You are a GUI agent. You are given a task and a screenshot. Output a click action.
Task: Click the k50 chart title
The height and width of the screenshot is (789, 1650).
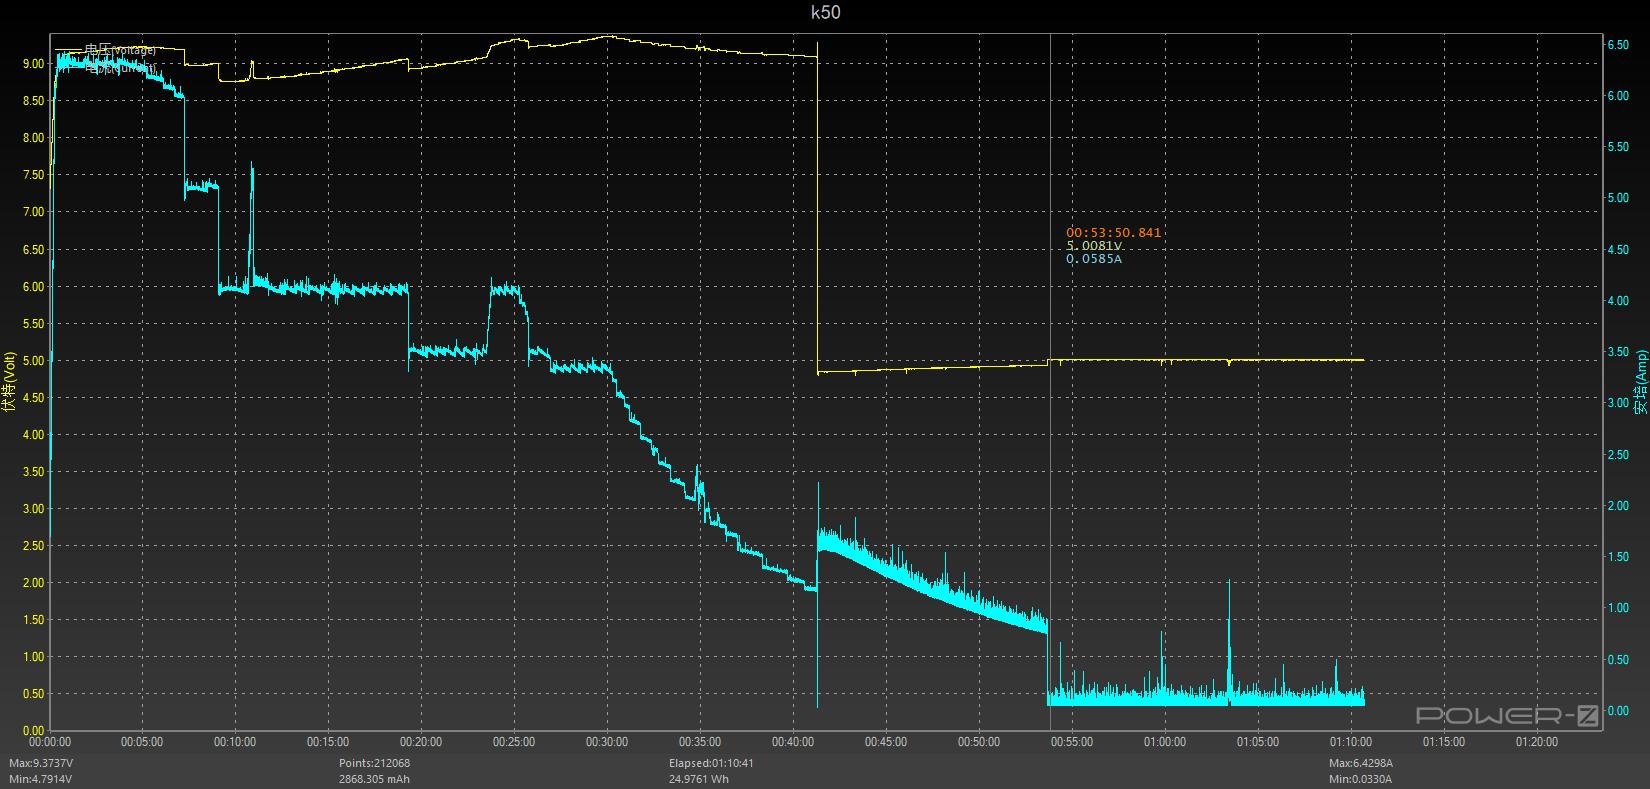pos(825,12)
